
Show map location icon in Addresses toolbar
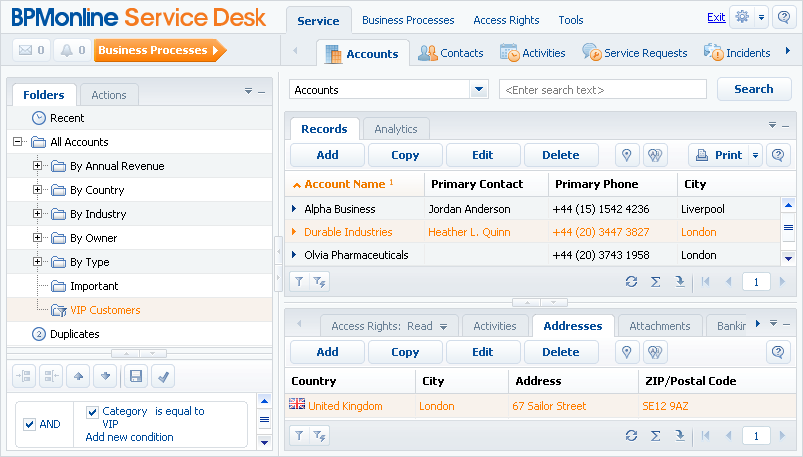627,352
